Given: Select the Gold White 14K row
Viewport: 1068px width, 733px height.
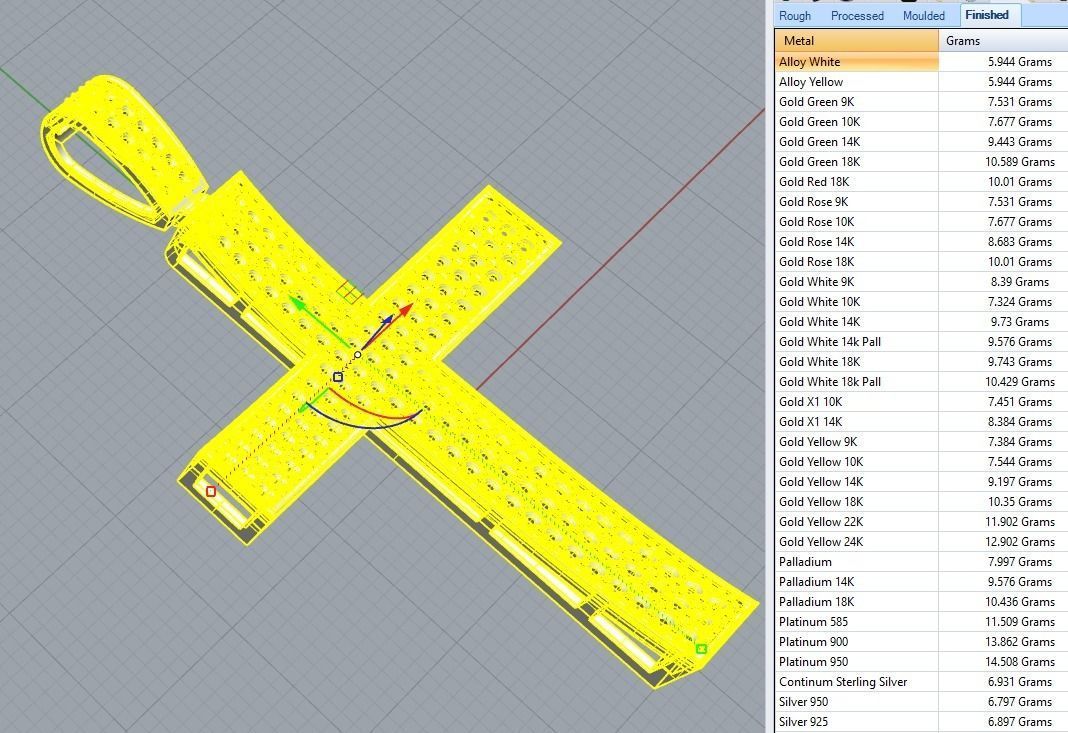Looking at the screenshot, I should [922, 322].
